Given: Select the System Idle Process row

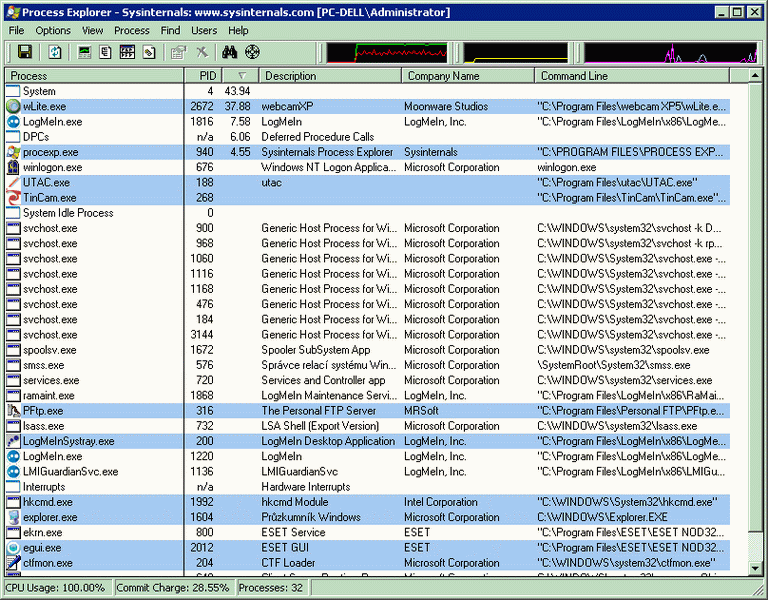Looking at the screenshot, I should pyautogui.click(x=368, y=213).
